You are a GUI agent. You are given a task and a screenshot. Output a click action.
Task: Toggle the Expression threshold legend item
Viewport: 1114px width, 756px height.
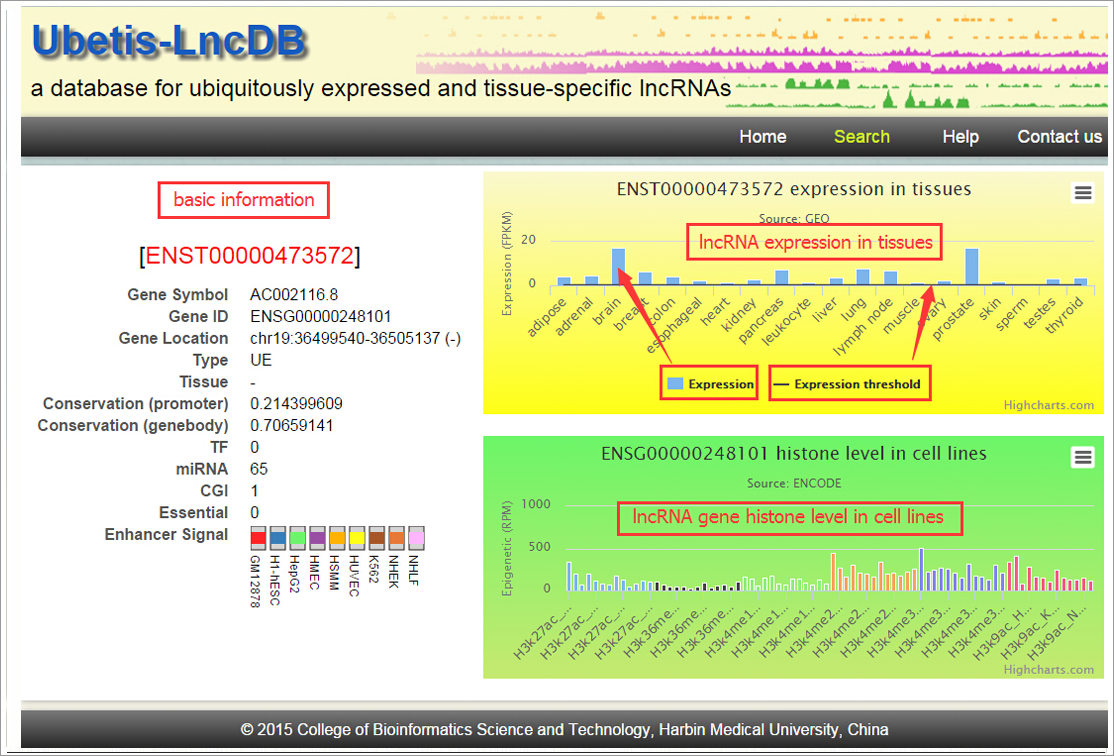(848, 384)
